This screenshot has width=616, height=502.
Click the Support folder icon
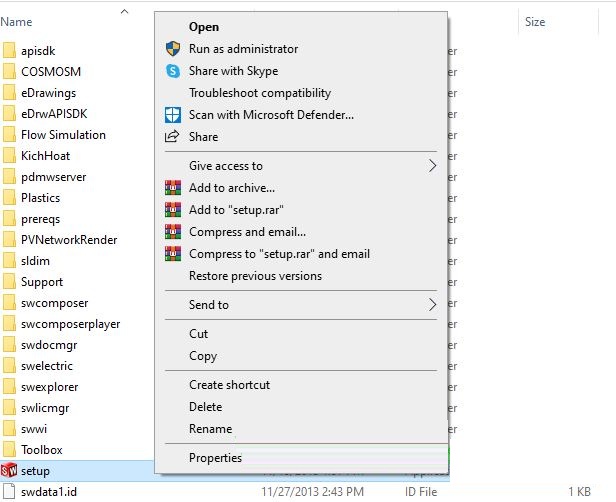pos(9,282)
